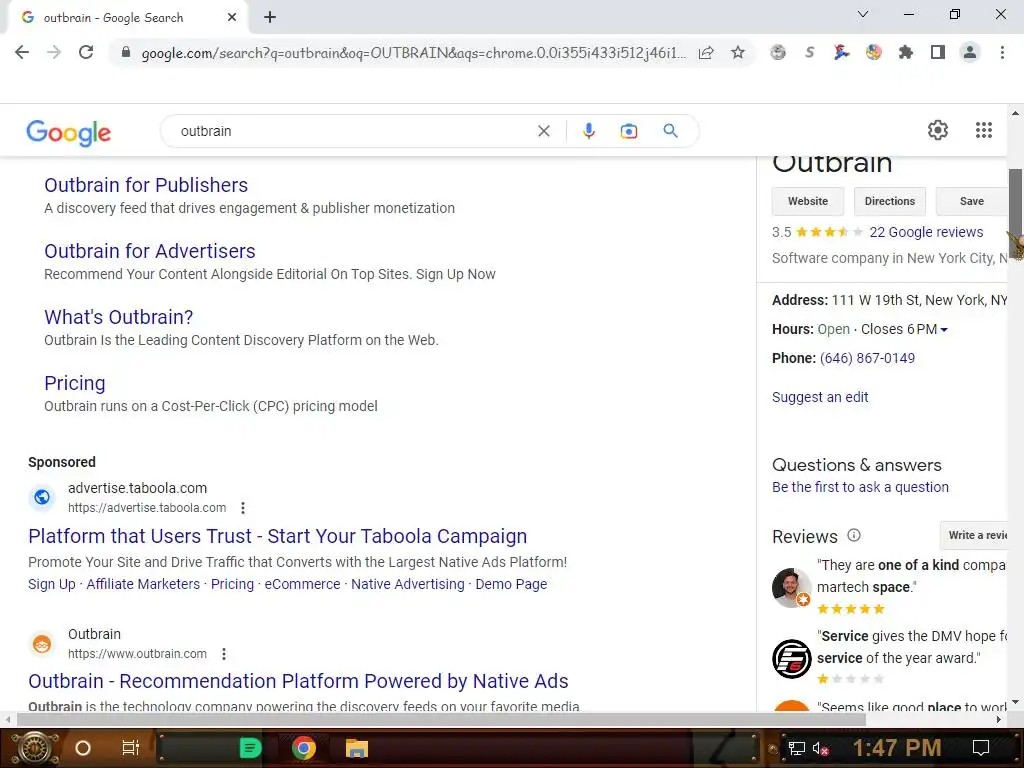Click the Save button in knowledge panel
This screenshot has height=768, width=1024.
pyautogui.click(x=971, y=201)
